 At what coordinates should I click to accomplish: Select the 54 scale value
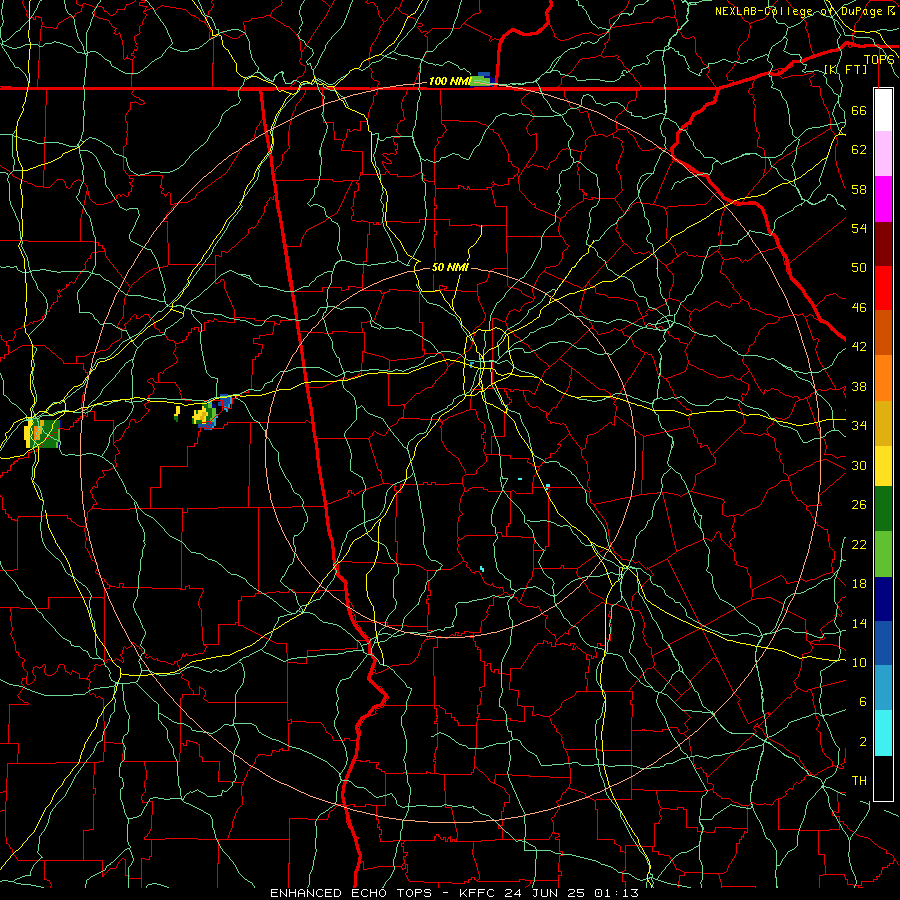(x=859, y=228)
